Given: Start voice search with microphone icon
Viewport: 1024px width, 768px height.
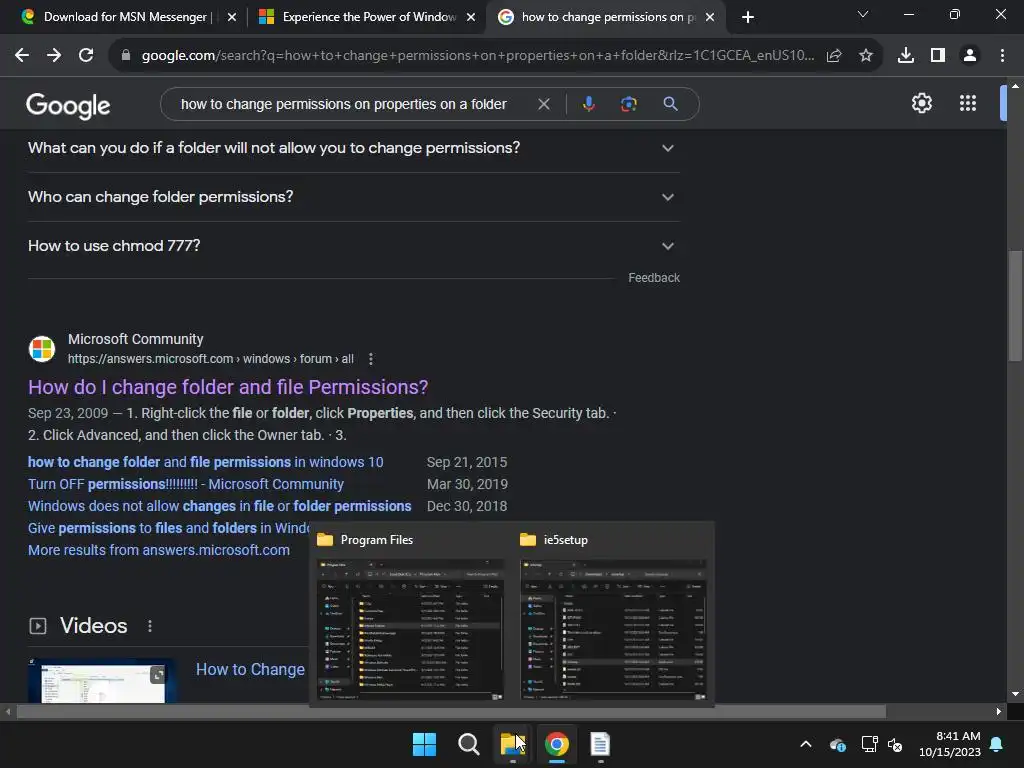Looking at the screenshot, I should (588, 104).
